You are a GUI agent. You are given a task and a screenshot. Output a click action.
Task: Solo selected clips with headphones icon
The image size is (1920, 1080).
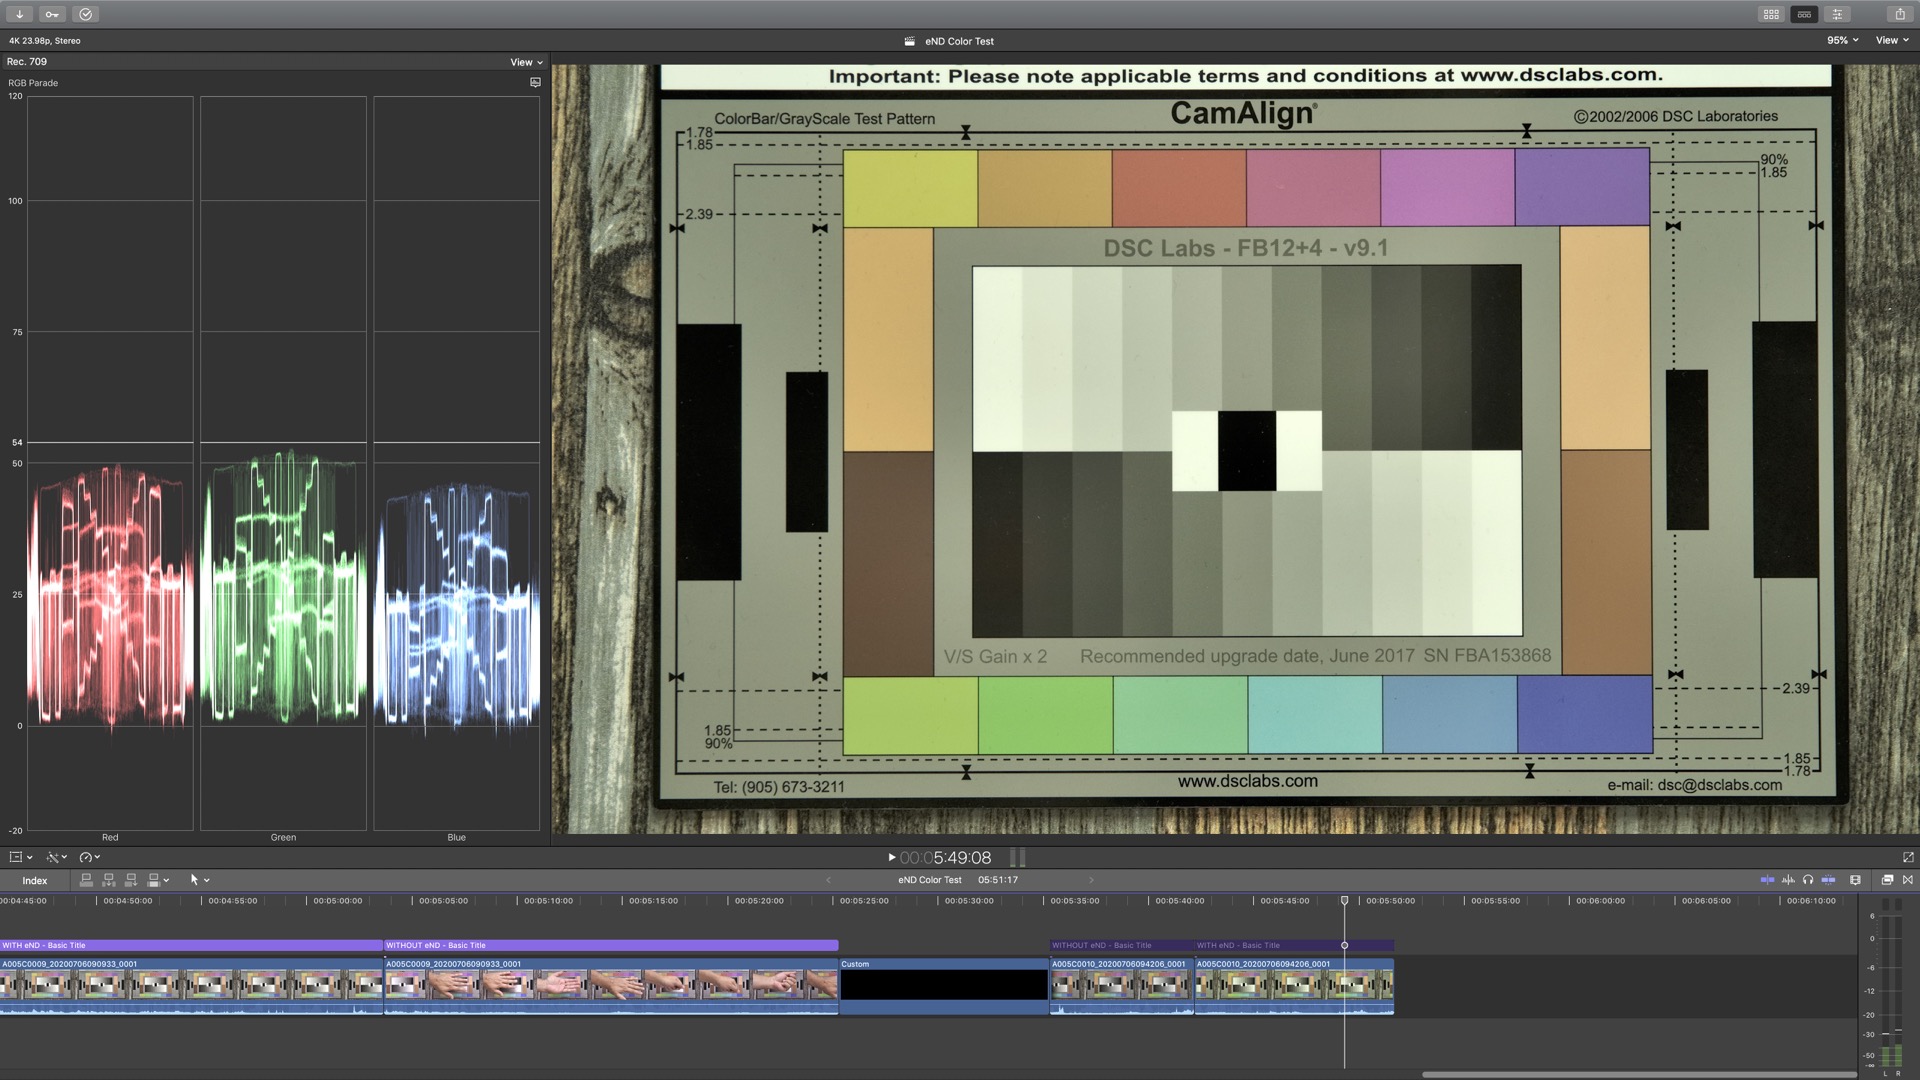[x=1808, y=880]
